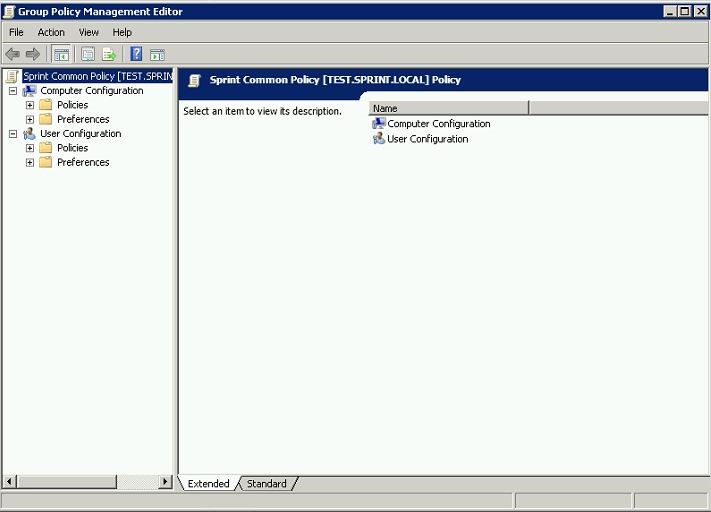Screen dimensions: 711x512
Task: Toggle Show/Hide Action Pane toolbar icon
Action: (157, 55)
